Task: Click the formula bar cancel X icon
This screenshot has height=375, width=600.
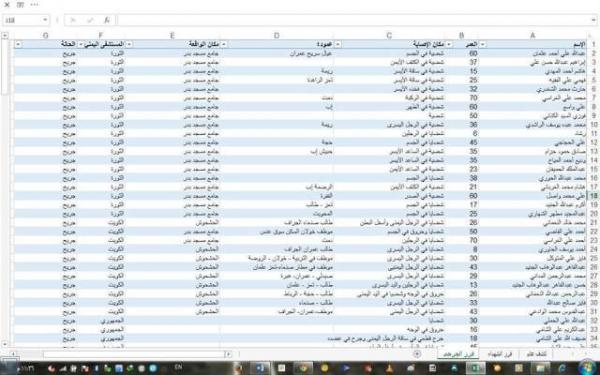Action: (x=72, y=20)
